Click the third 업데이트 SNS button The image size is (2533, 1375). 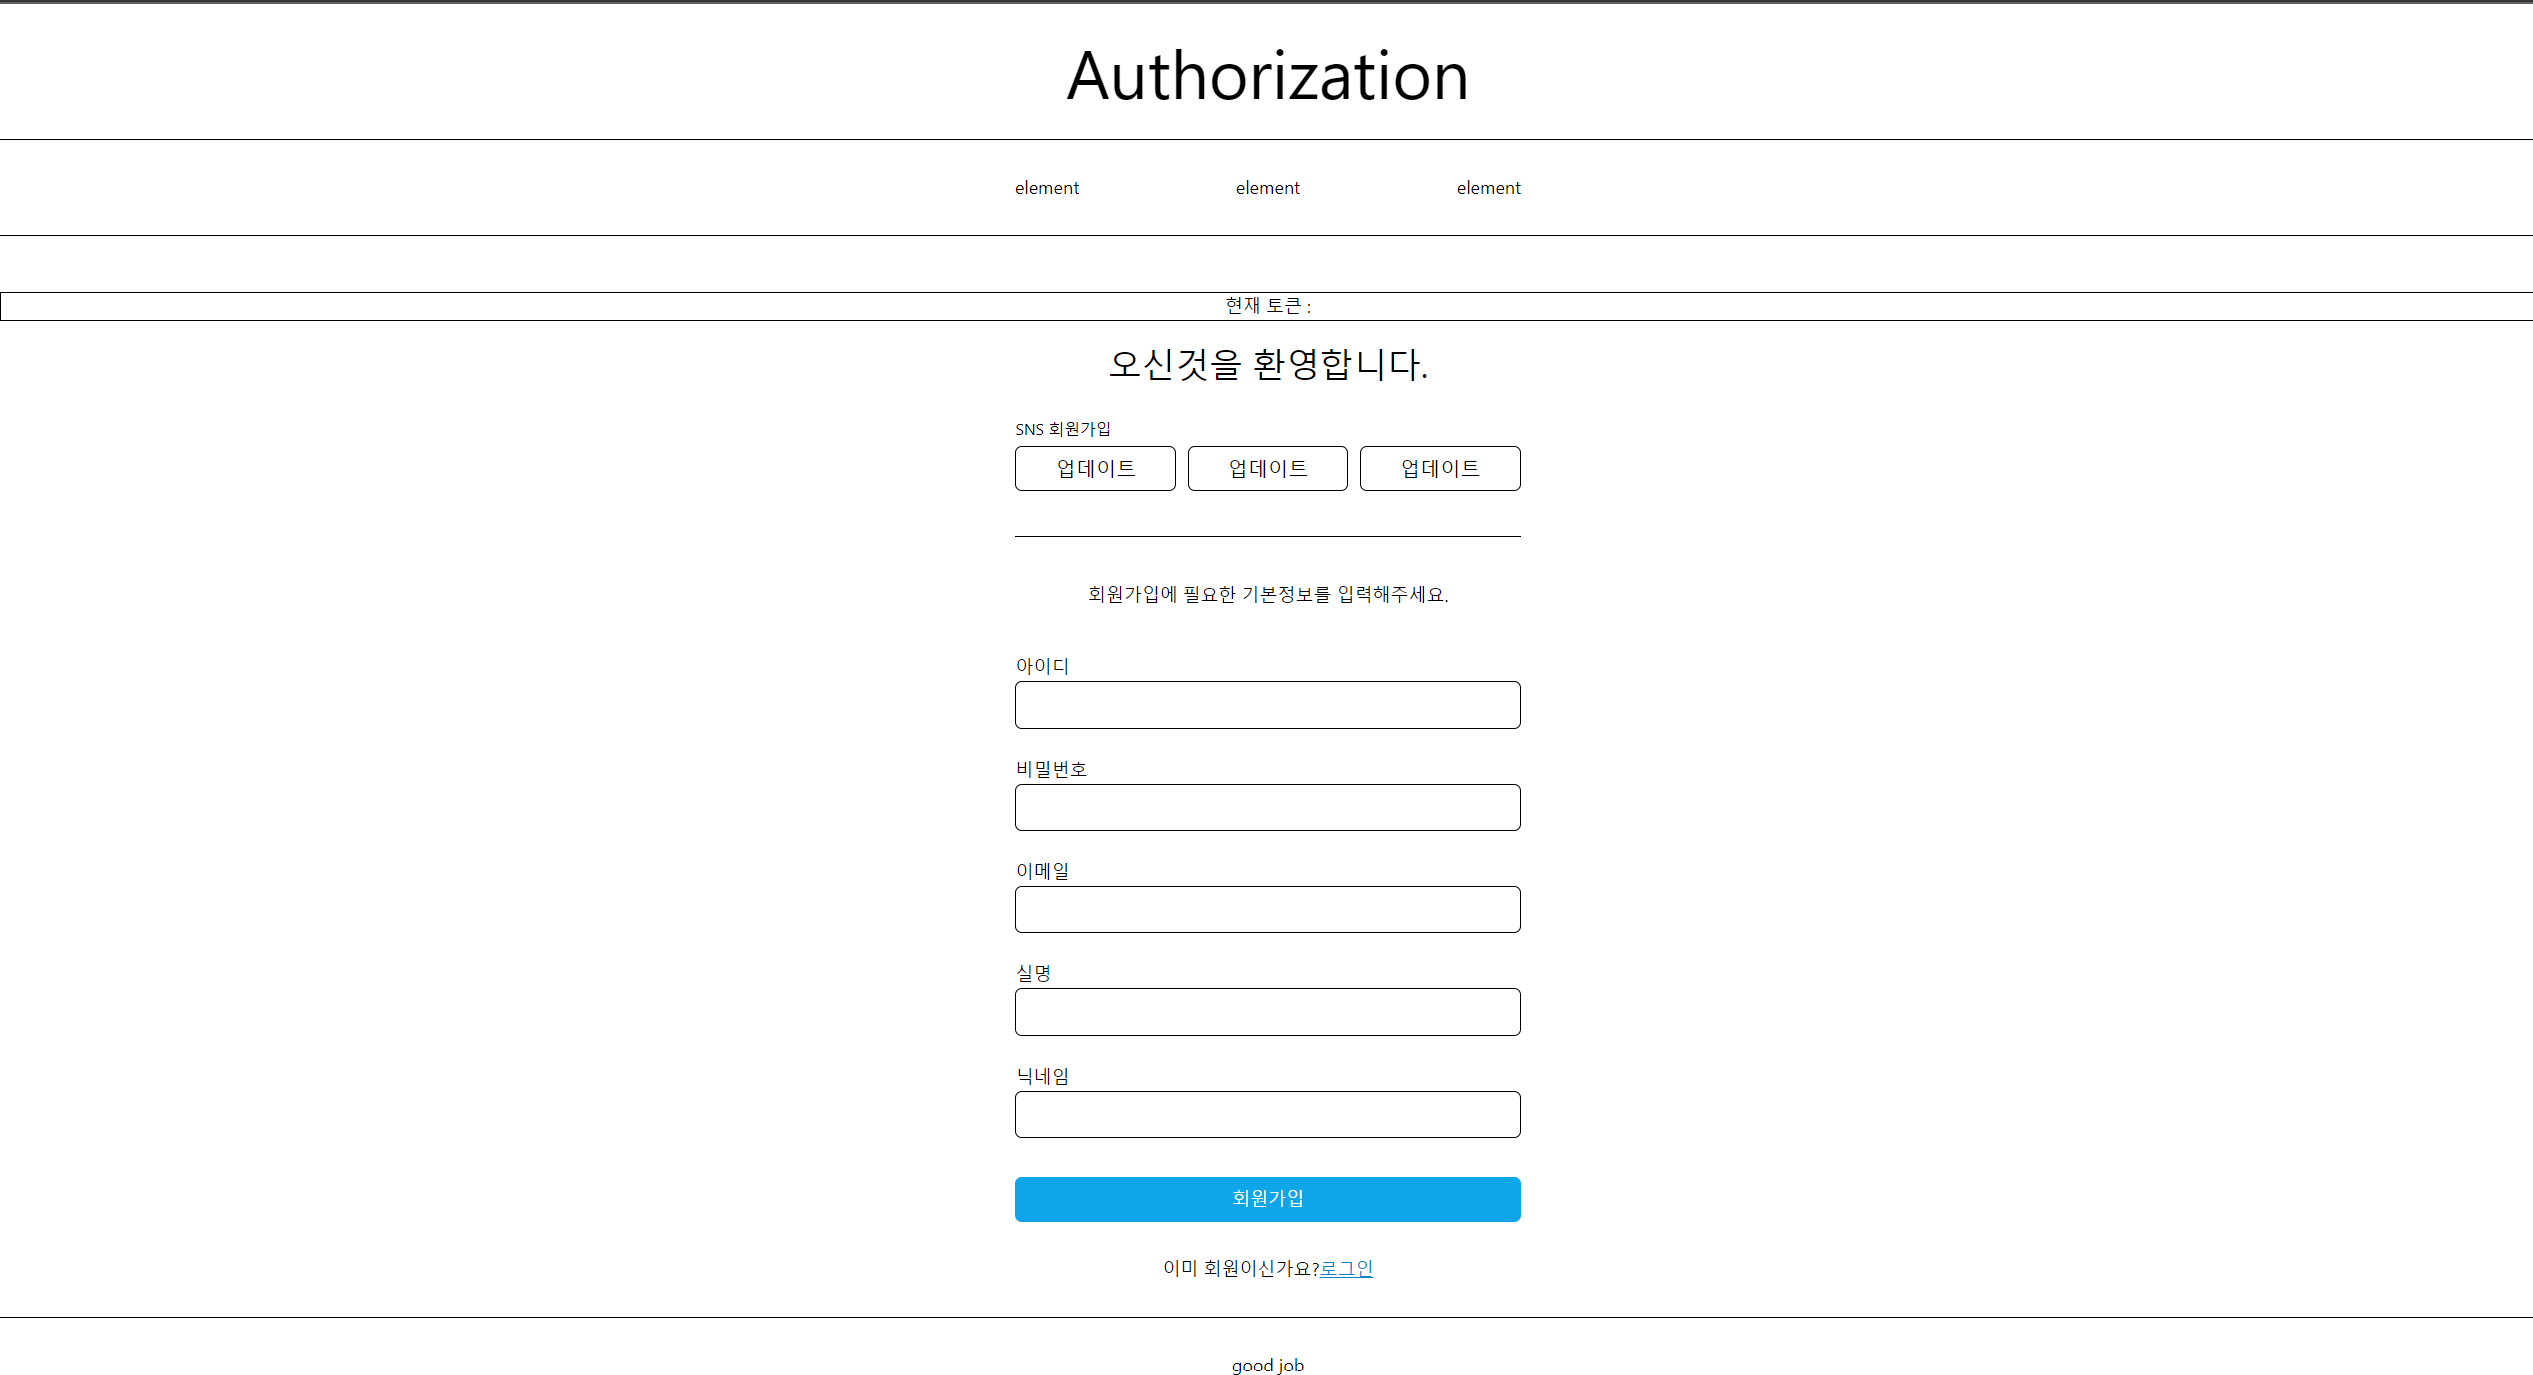pyautogui.click(x=1440, y=468)
